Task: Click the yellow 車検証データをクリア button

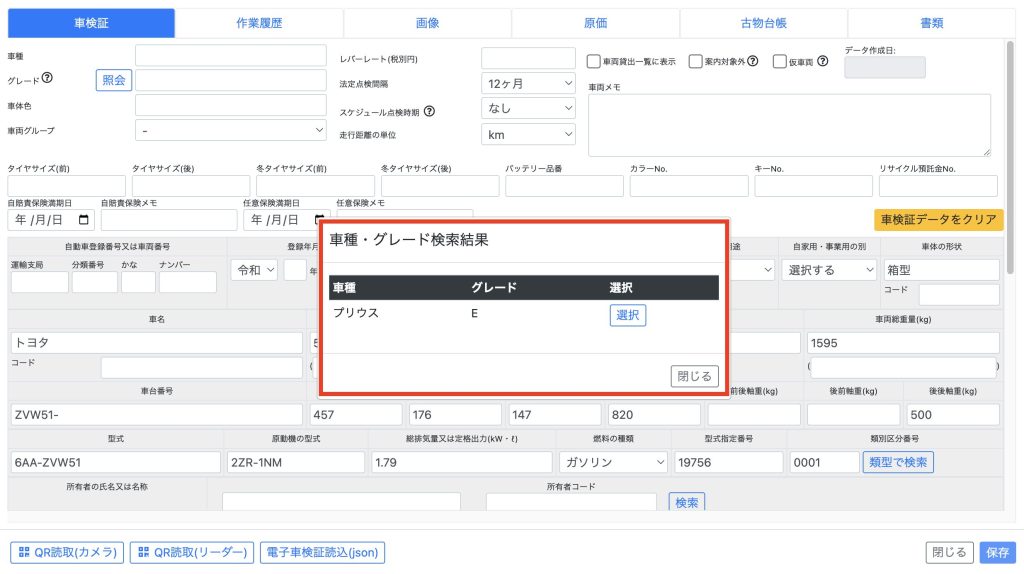Action: [x=938, y=220]
